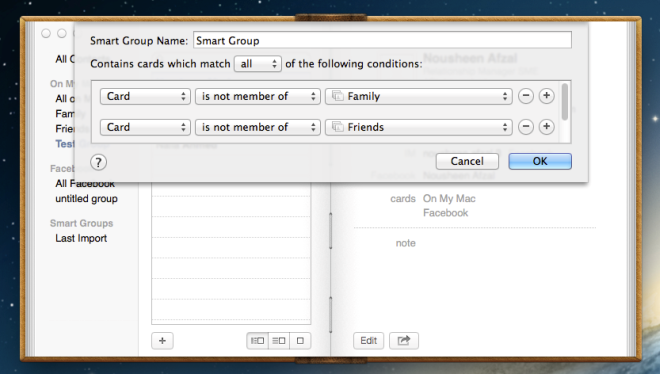
Task: Confirm the smart group with OK
Action: (540, 162)
